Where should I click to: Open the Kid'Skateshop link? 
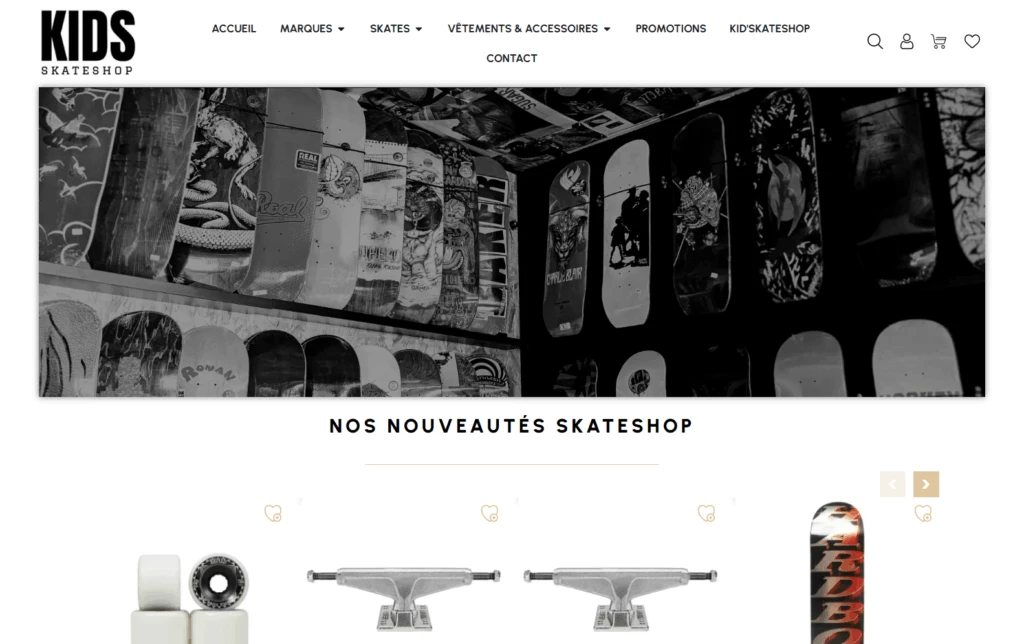pos(769,29)
